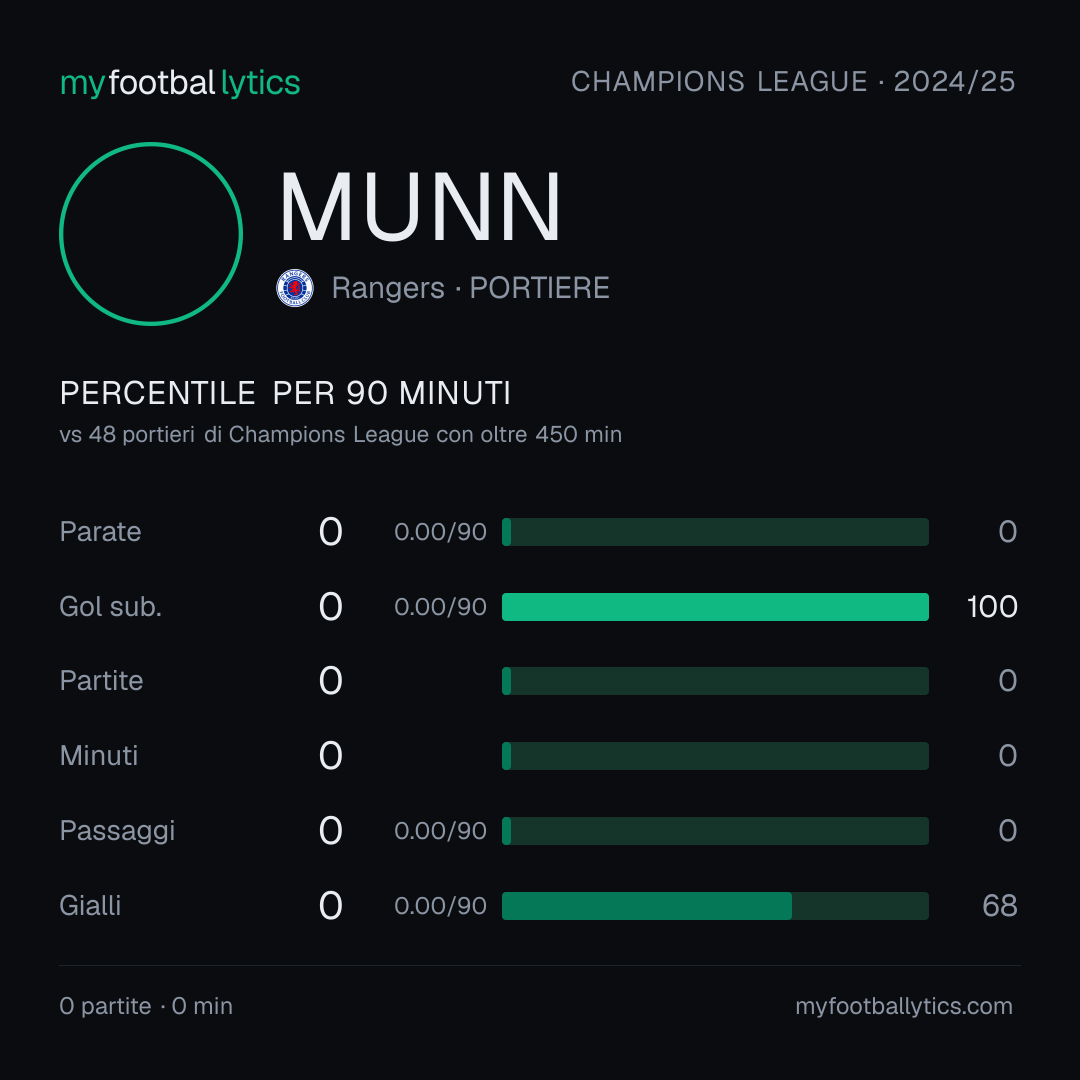The height and width of the screenshot is (1080, 1080).
Task: Click the Percentile per 90 minuti heading
Action: [x=285, y=393]
